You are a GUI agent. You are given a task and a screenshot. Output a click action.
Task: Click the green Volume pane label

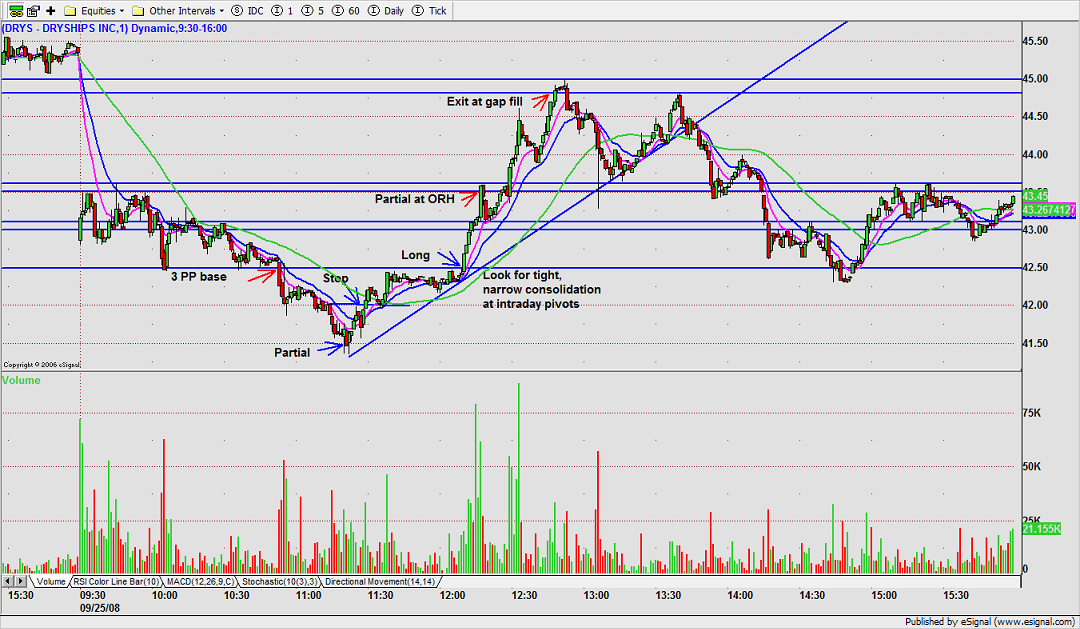coord(21,380)
